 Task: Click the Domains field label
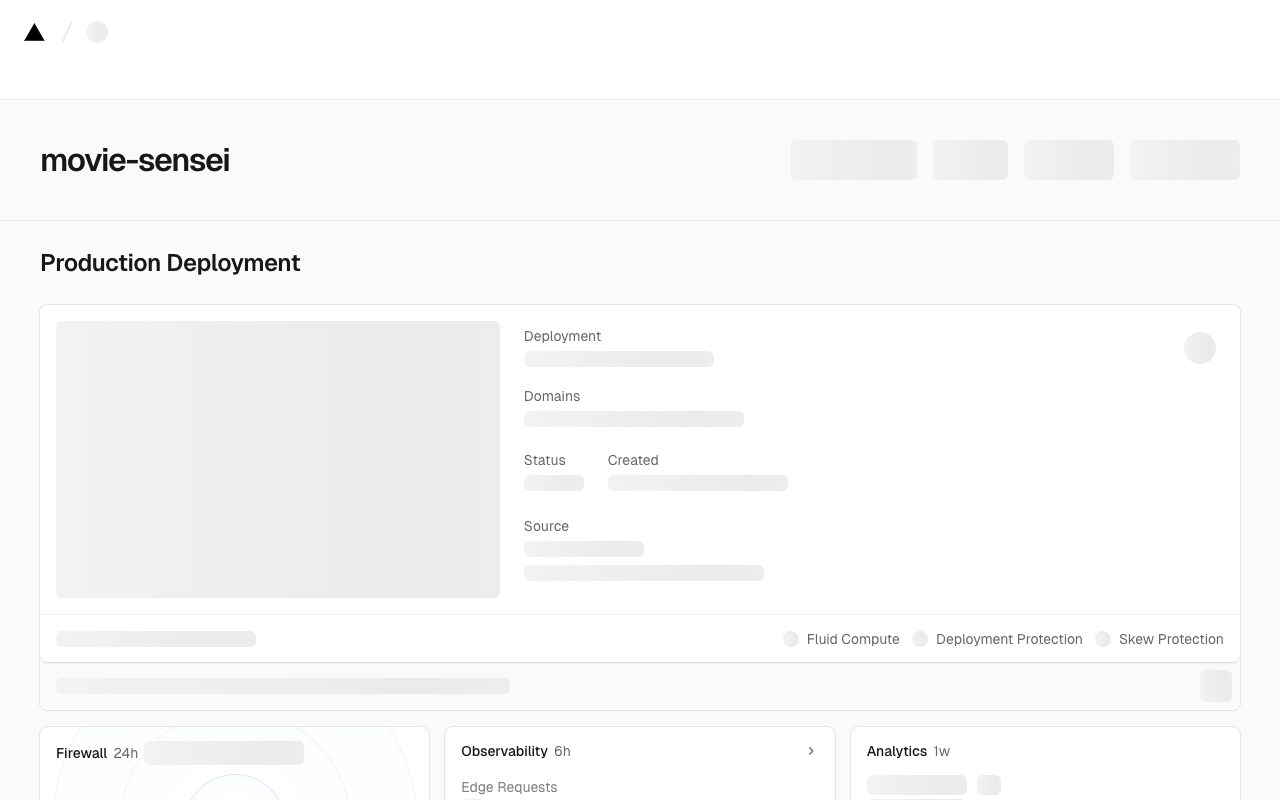coord(552,396)
